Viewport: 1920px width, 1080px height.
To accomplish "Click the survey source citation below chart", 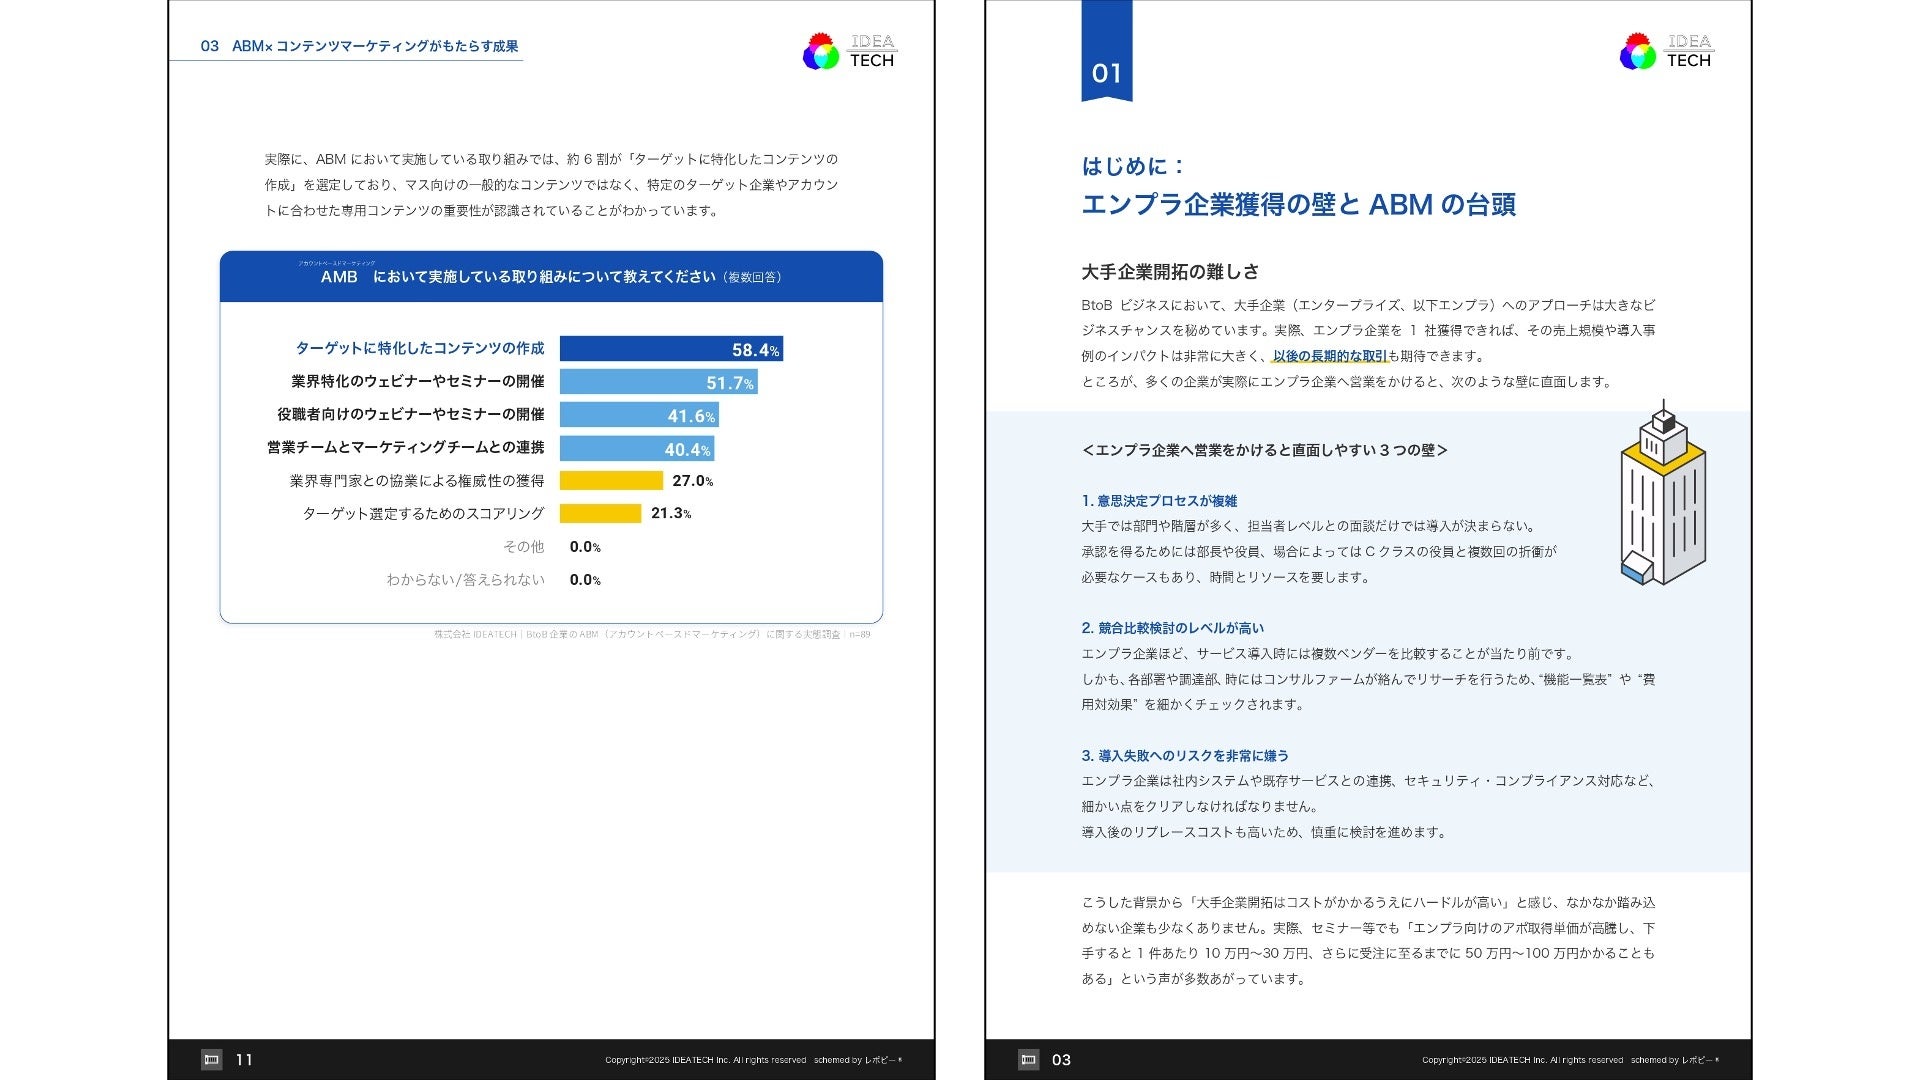I will (x=651, y=635).
